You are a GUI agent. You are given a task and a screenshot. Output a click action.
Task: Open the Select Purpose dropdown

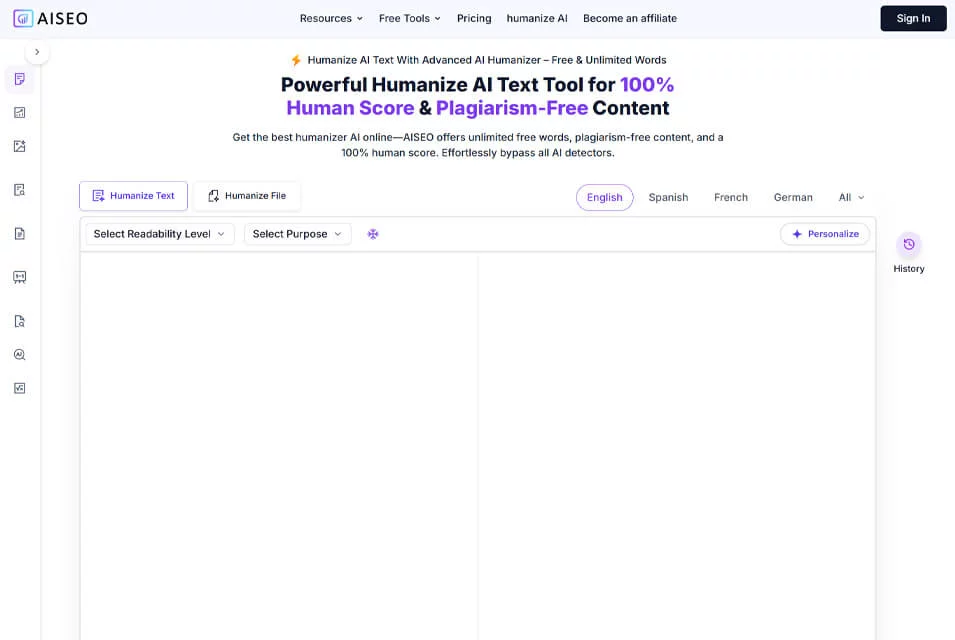[x=297, y=234]
